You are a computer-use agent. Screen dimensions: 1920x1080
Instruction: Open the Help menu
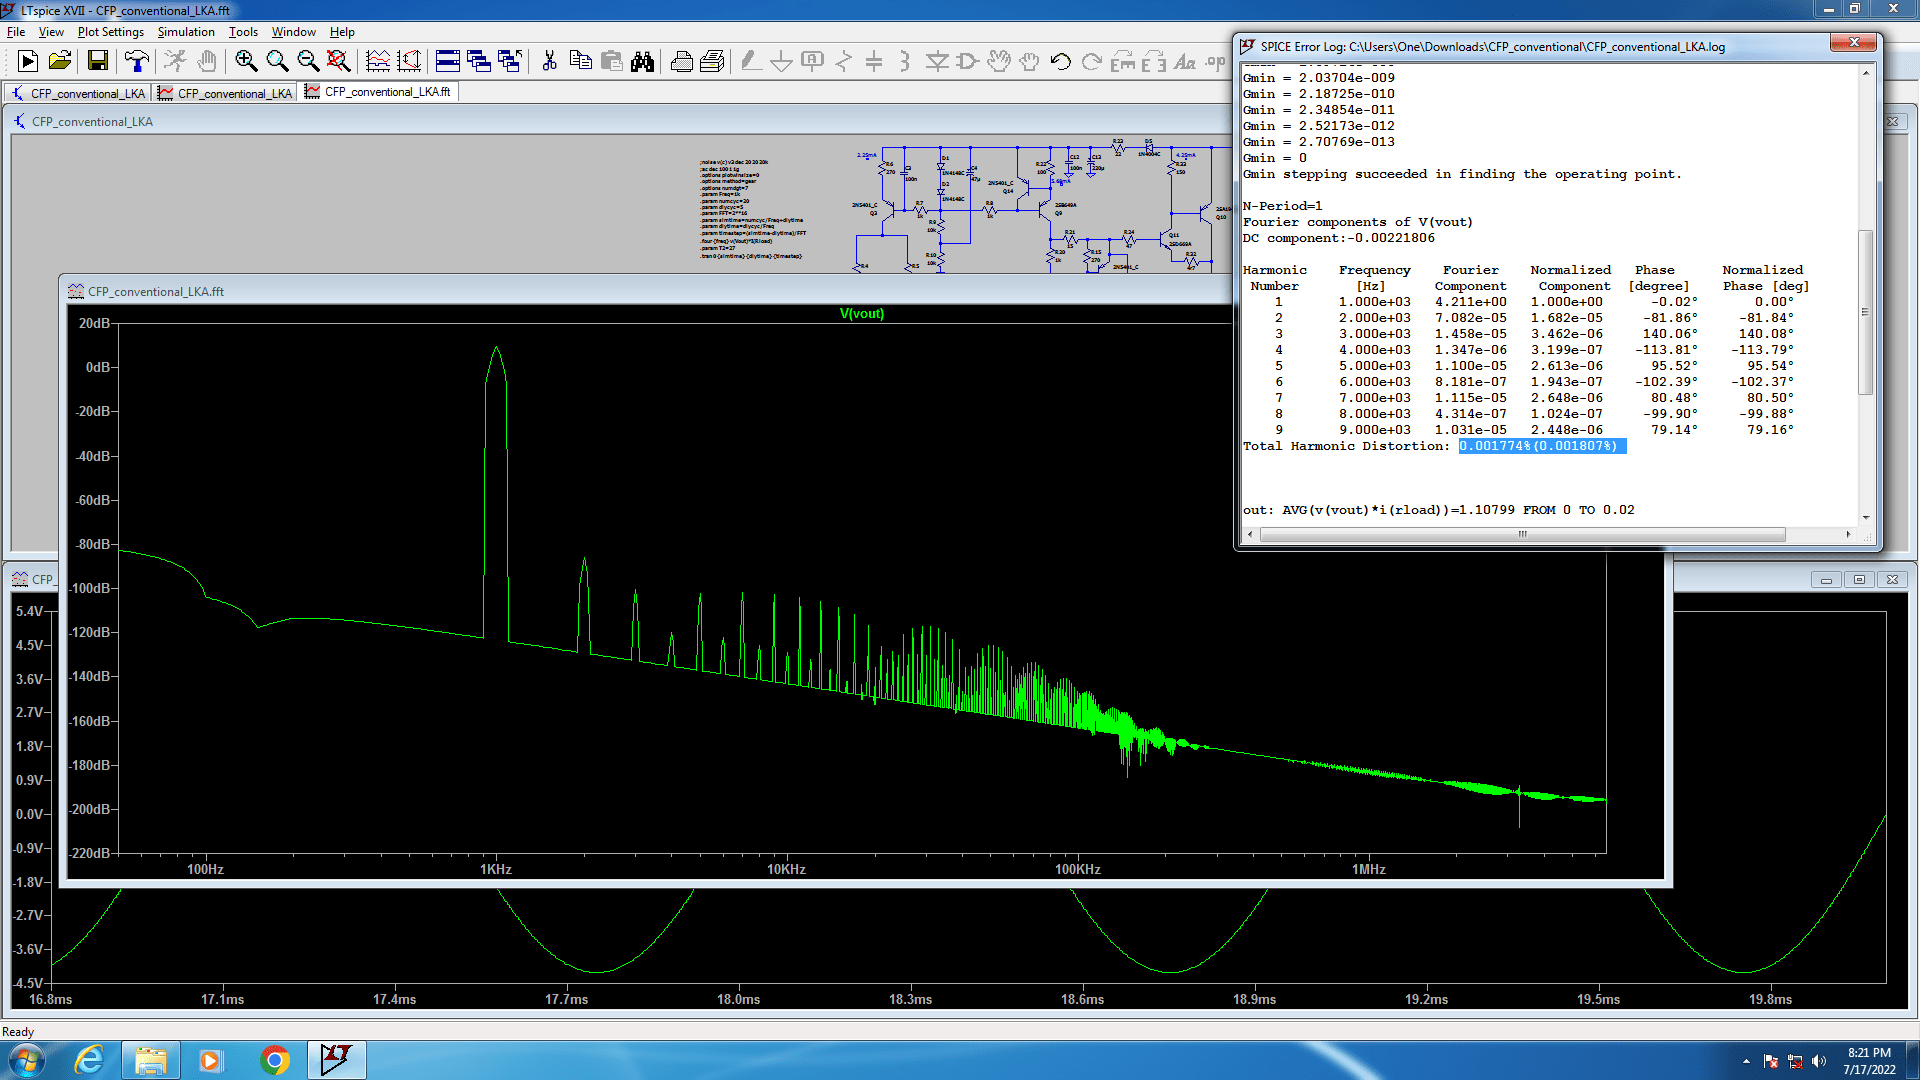[342, 32]
